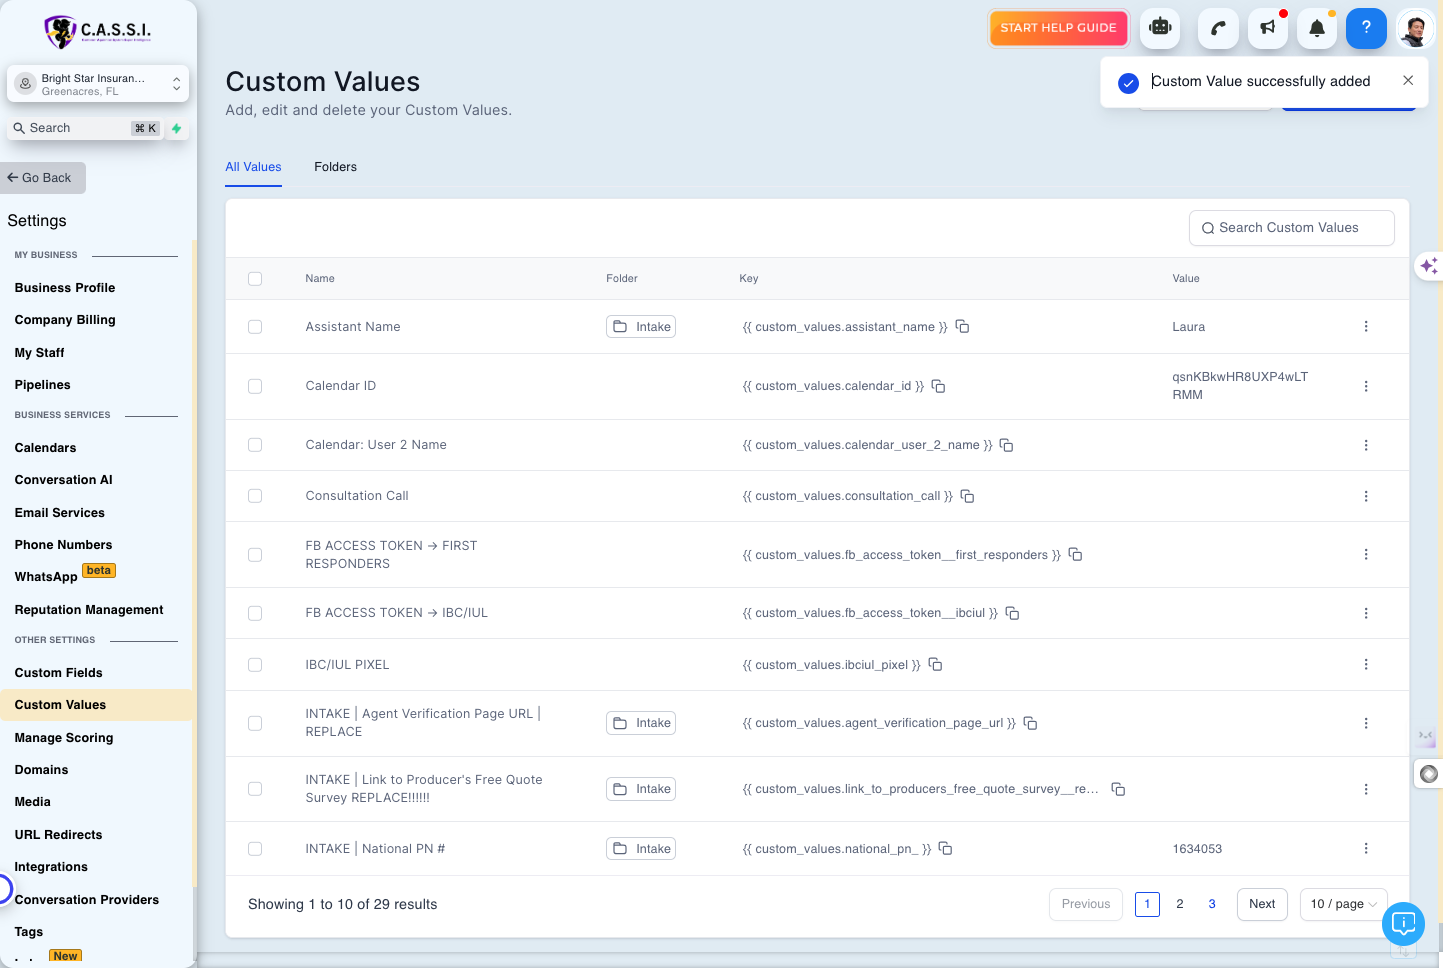Expand the Bright Star Insurance account switcher

pos(98,84)
